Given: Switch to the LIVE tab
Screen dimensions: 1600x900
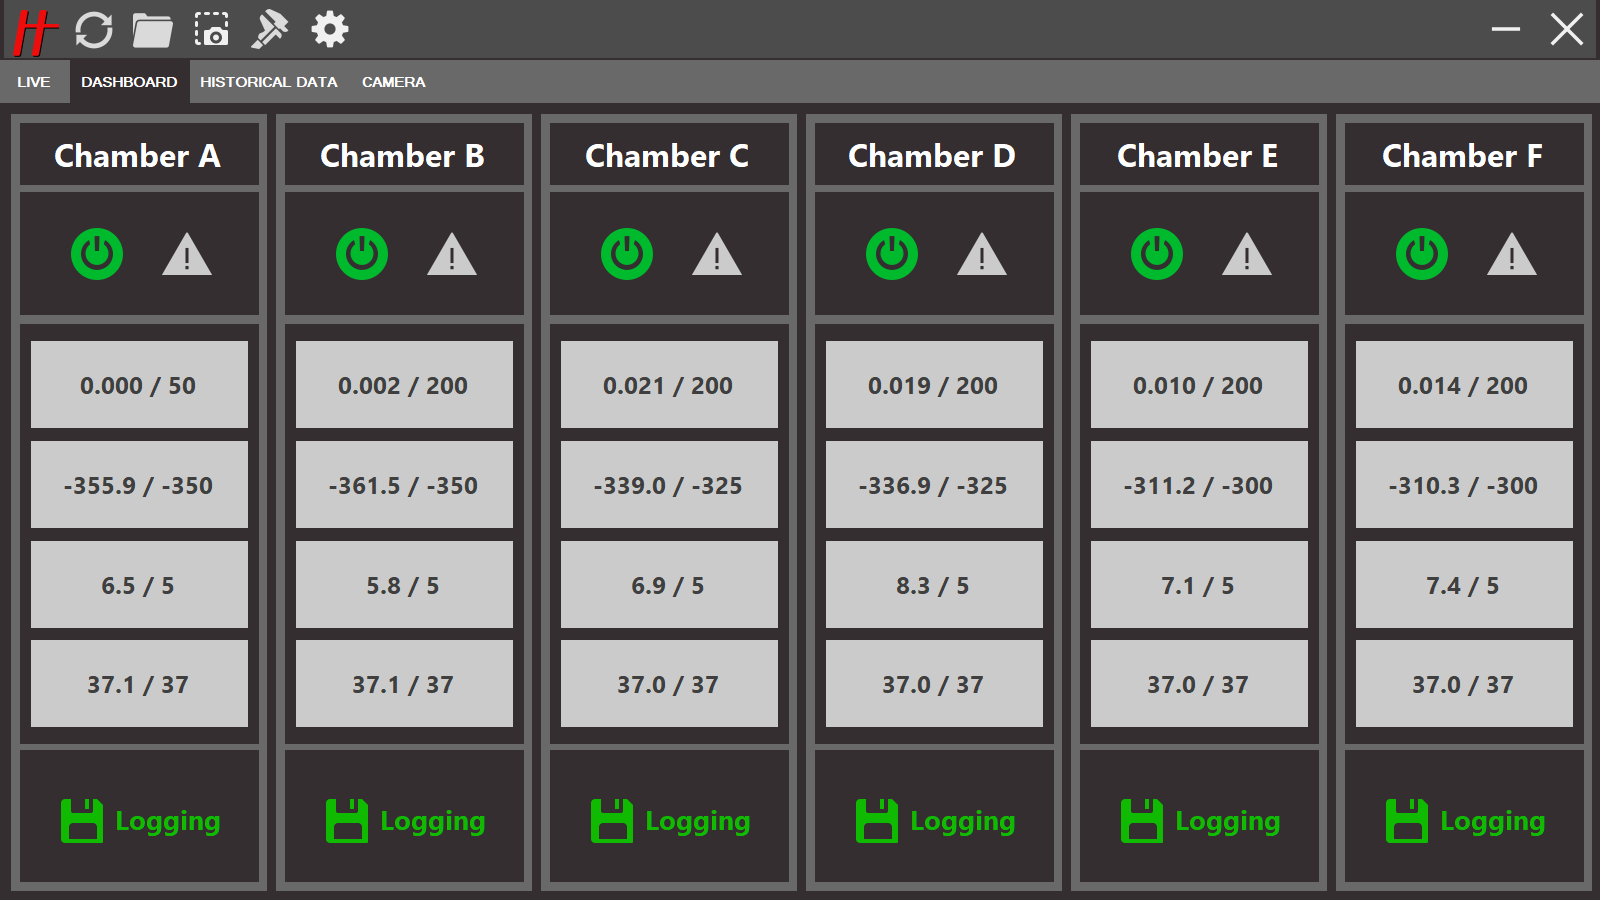Looking at the screenshot, I should pos(33,82).
